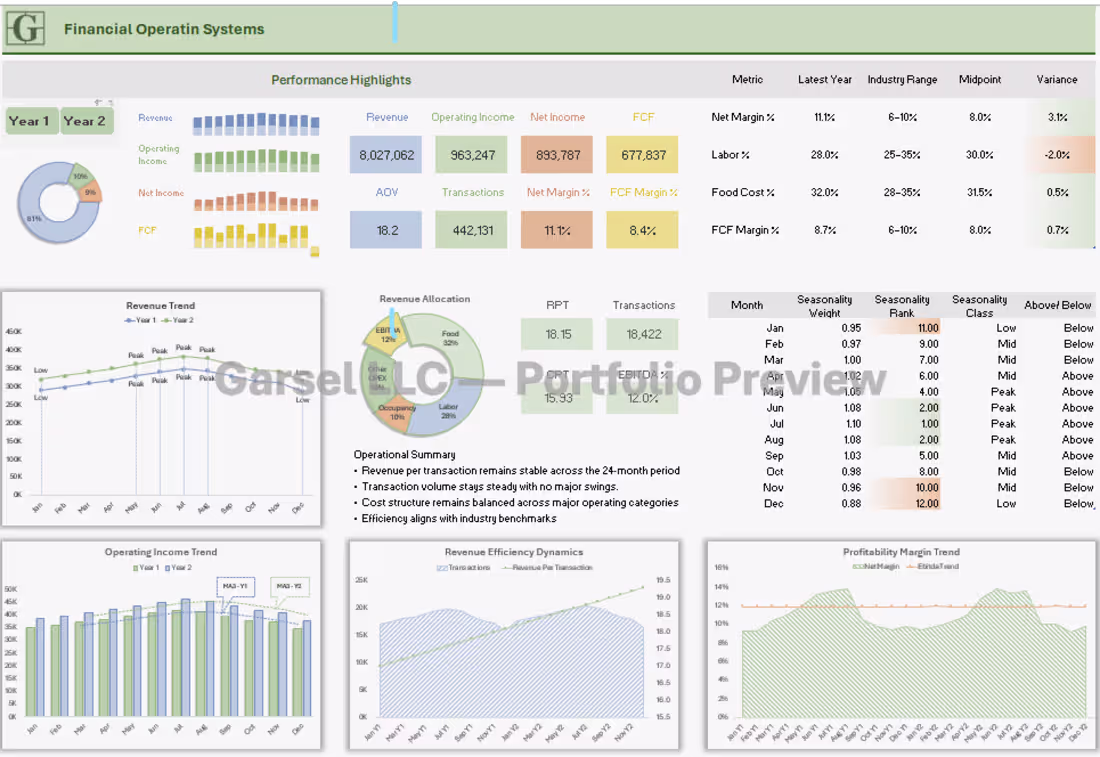Viewport: 1100px width, 757px height.
Task: Click the Financial Operatin Systems title
Action: pyautogui.click(x=164, y=29)
